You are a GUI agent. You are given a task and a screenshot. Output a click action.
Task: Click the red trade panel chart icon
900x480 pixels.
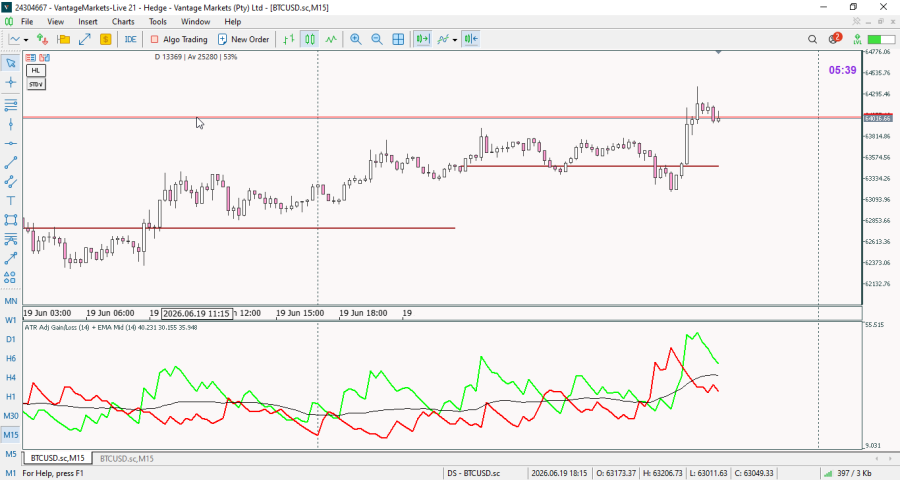coord(30,57)
